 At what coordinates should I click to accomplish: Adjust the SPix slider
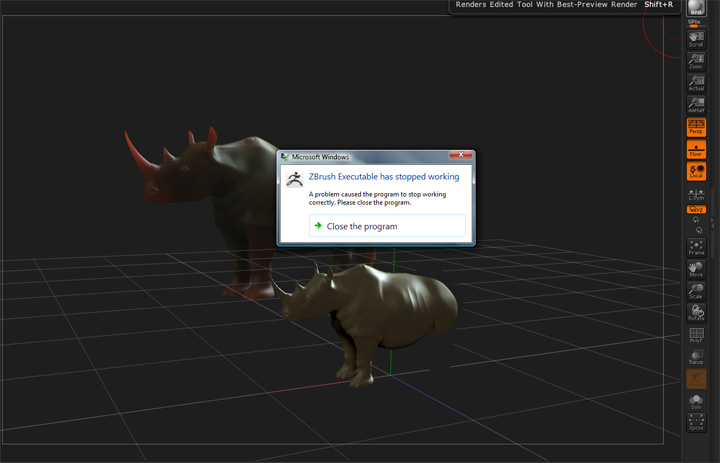[x=694, y=23]
